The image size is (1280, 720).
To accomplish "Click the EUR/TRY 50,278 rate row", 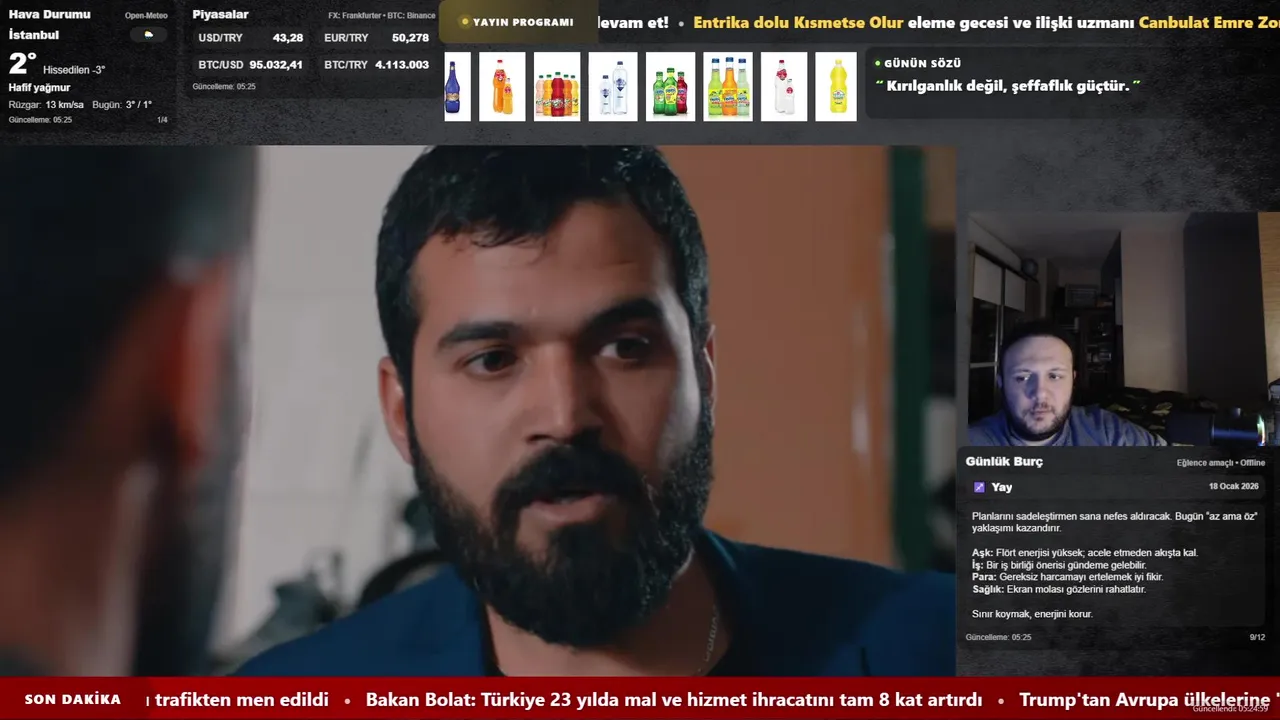I will click(377, 38).
